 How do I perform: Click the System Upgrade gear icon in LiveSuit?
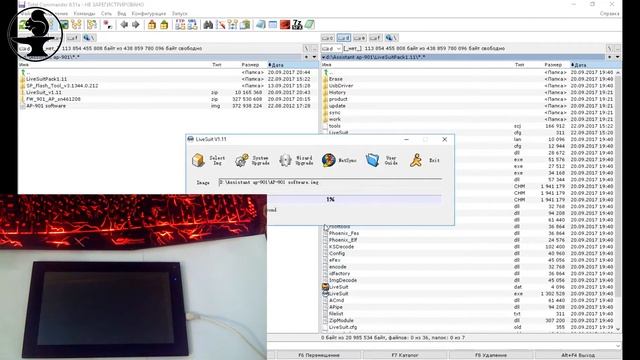tap(242, 160)
